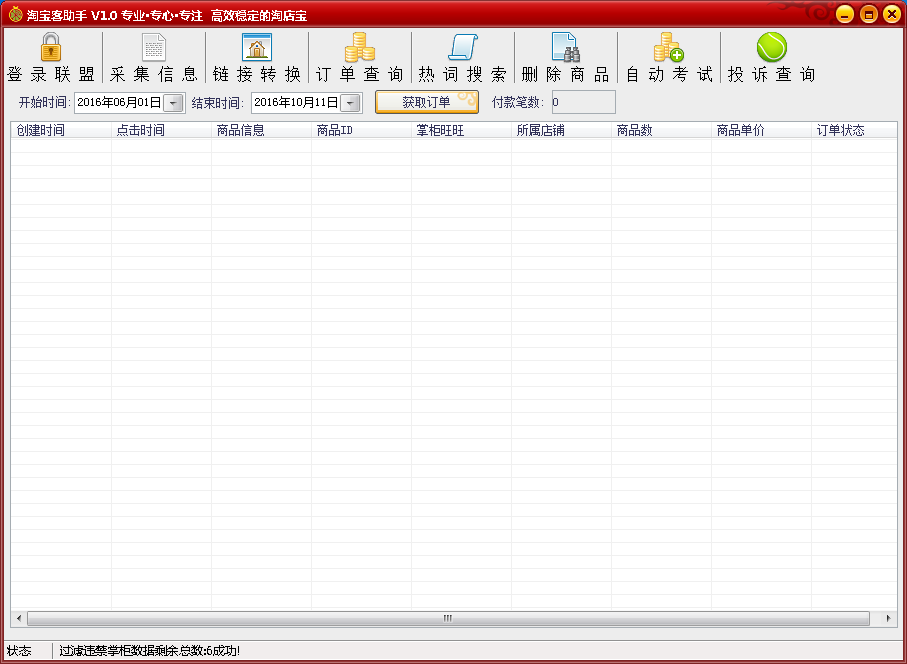
Task: Click the 付款笔数 count field
Action: (x=583, y=102)
